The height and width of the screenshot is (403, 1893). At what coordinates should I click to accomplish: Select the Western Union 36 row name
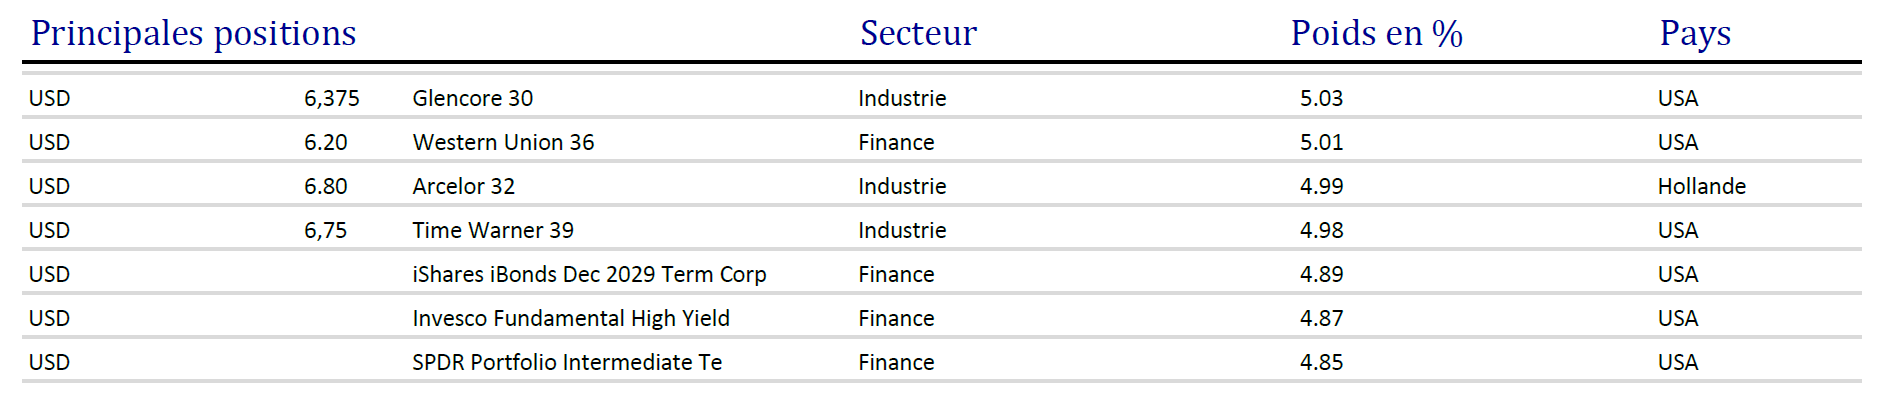tap(503, 142)
